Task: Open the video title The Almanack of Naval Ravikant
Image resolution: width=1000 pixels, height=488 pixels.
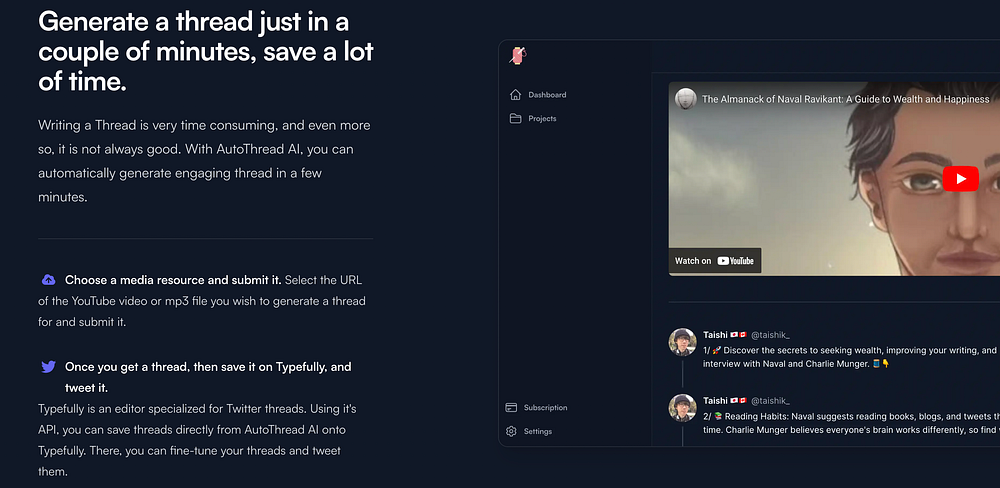Action: pyautogui.click(x=846, y=99)
